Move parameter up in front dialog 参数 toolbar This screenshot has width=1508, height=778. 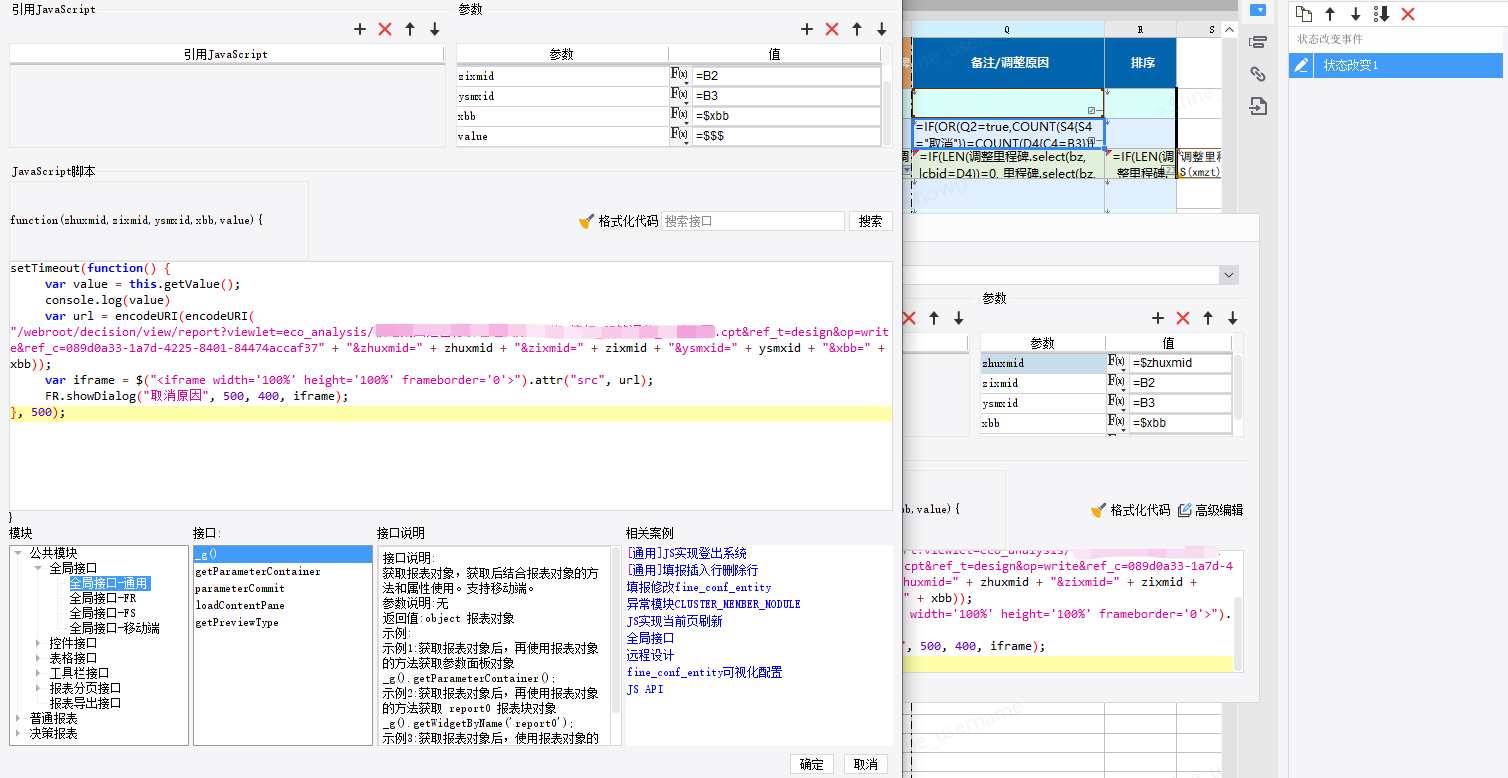click(857, 29)
